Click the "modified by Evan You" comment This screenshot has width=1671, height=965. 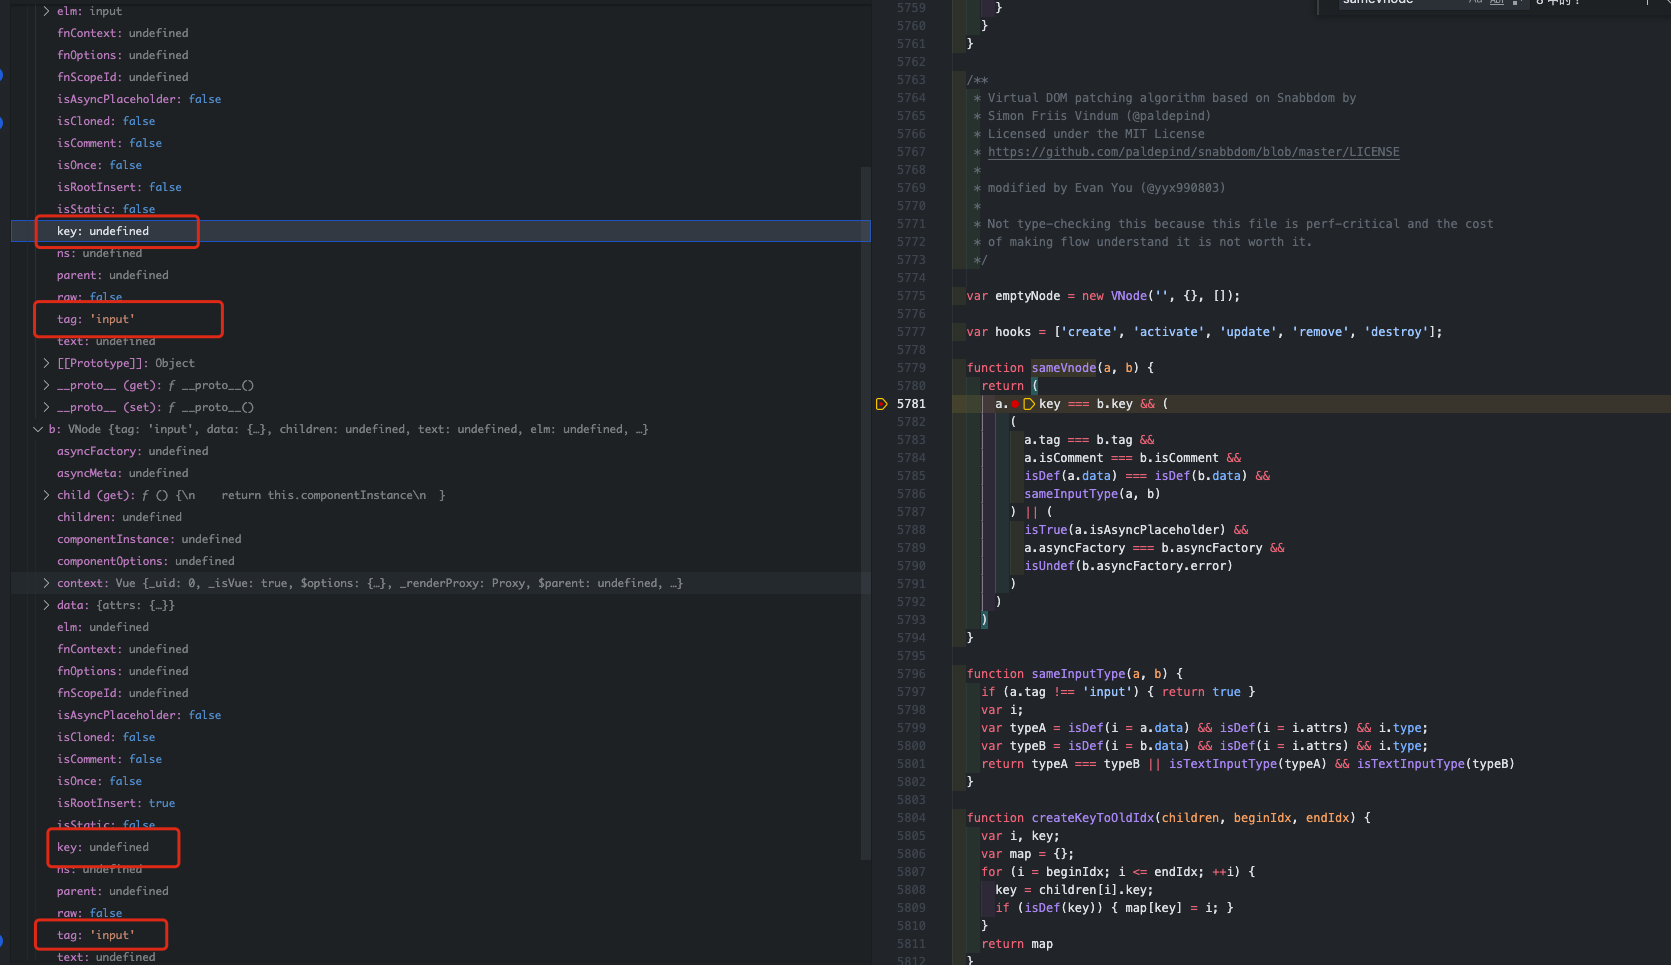coord(1106,188)
